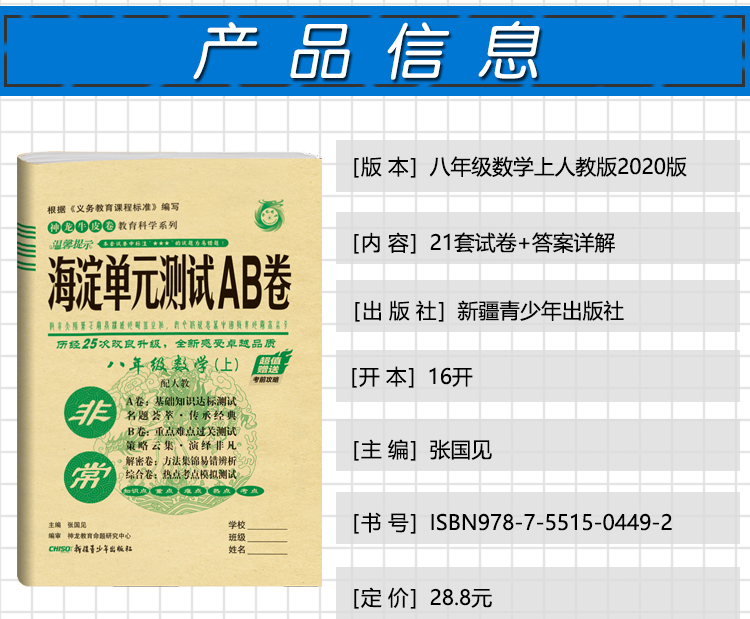The width and height of the screenshot is (750, 619).
Task: Click the 考点 green pill tag
Action: tap(250, 491)
